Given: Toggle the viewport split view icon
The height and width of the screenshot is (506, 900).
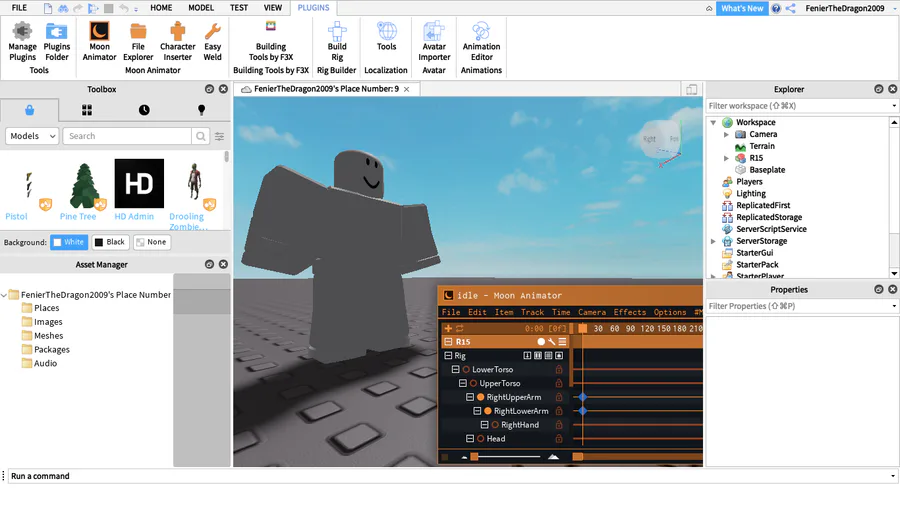Looking at the screenshot, I should coord(692,89).
